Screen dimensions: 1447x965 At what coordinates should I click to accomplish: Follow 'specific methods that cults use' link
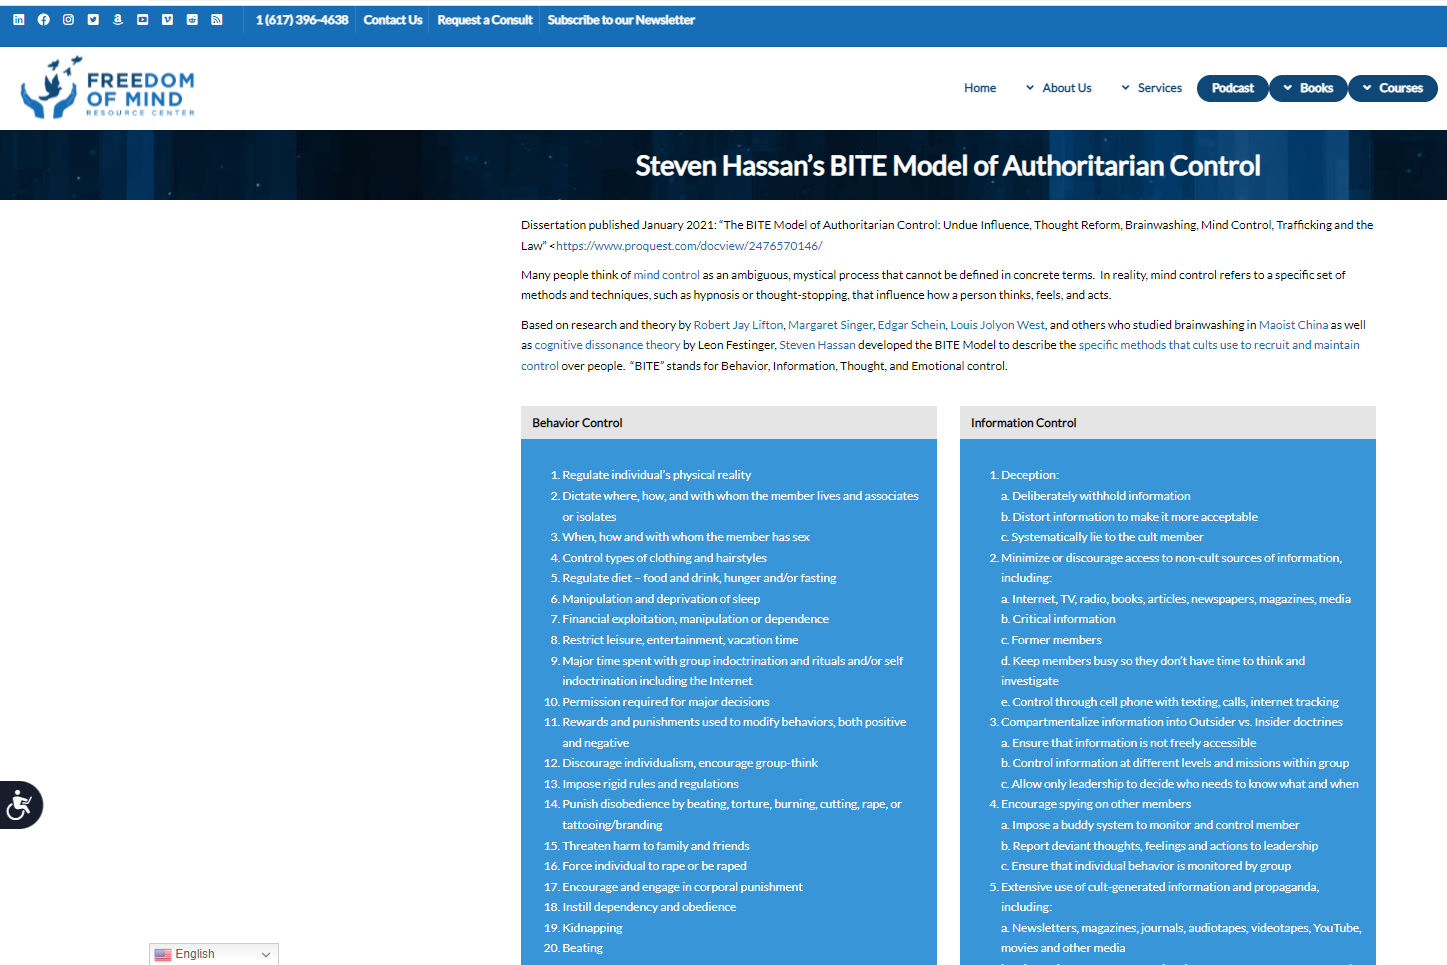1219,345
